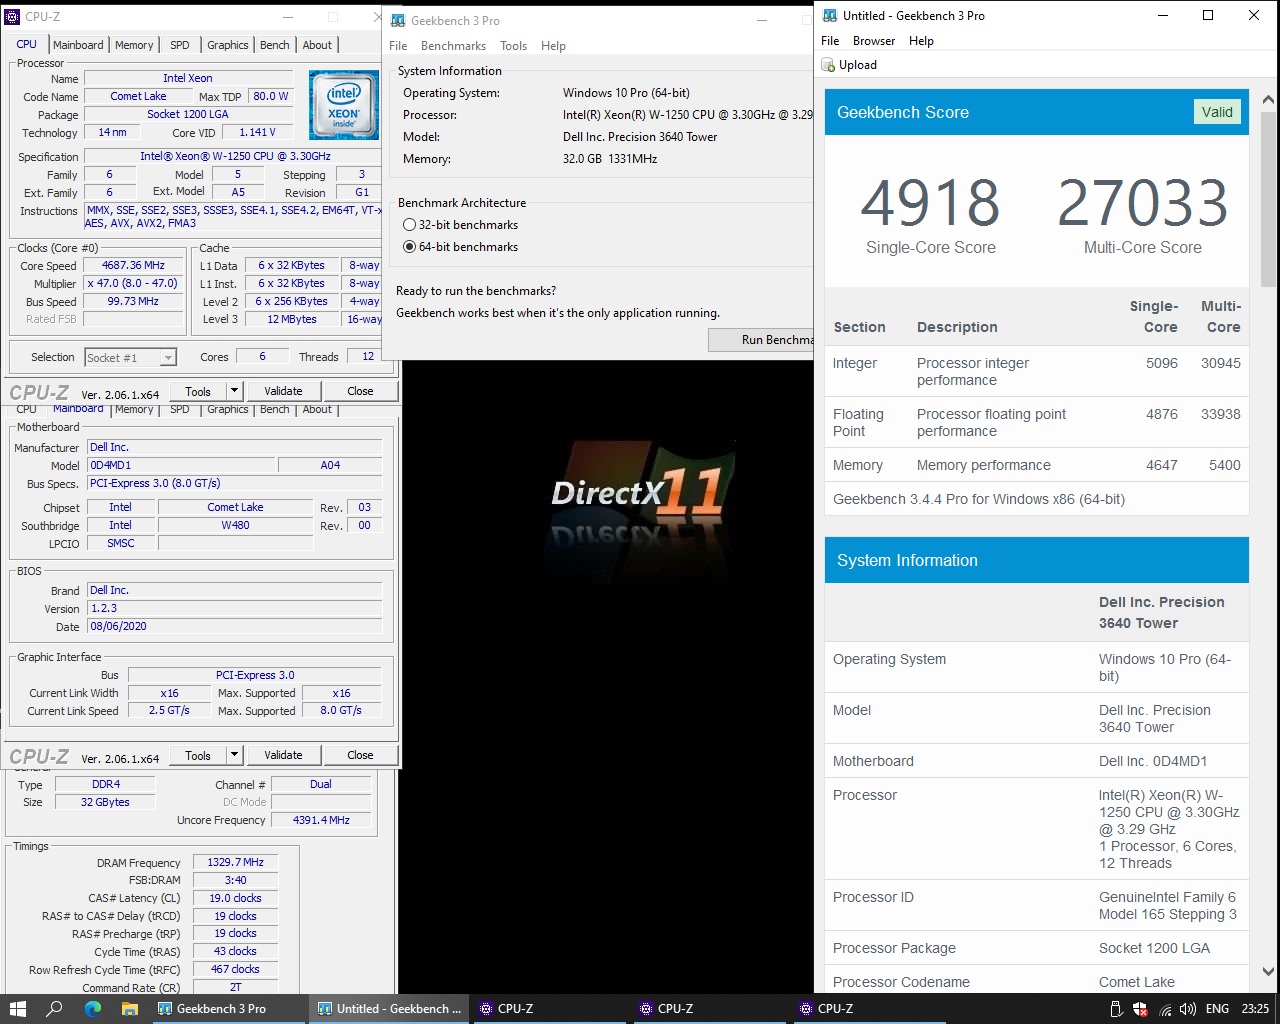This screenshot has height=1024, width=1280.
Task: Open the SPD tab in the front CPU-Z window
Action: click(180, 45)
